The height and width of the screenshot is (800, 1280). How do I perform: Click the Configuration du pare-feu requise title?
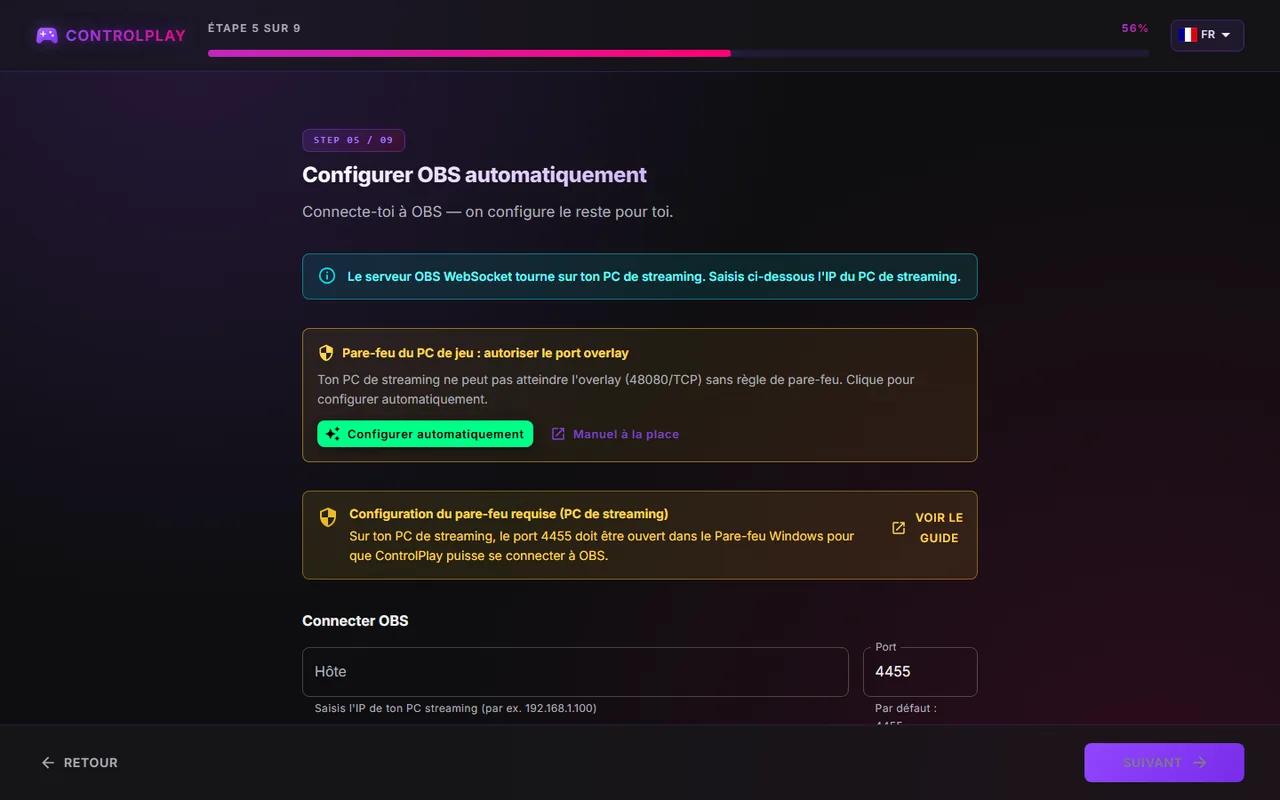(x=508, y=514)
